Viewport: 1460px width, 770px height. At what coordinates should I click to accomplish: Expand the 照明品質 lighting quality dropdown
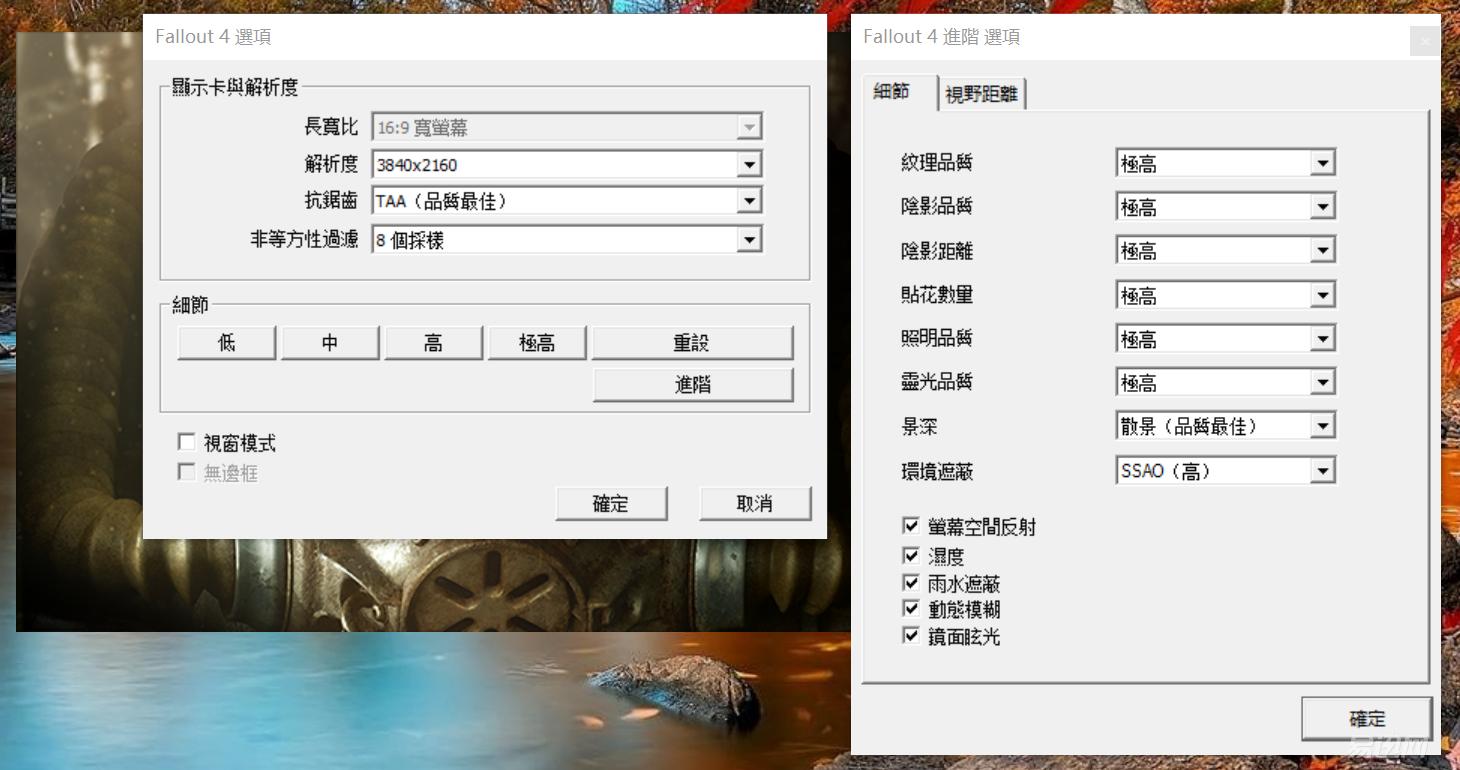(x=1322, y=338)
